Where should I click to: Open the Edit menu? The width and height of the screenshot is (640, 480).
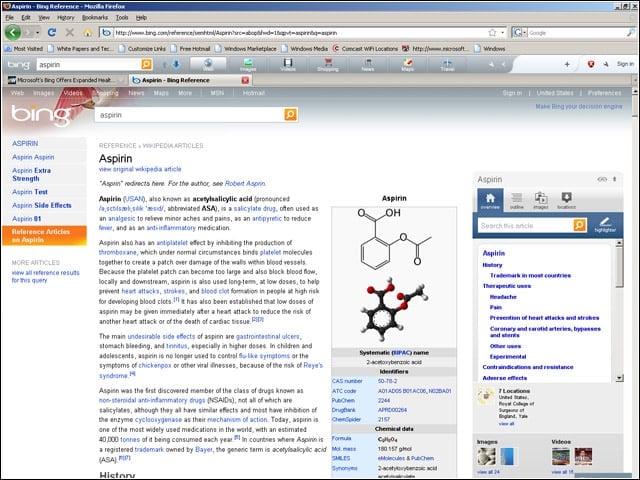[x=26, y=18]
